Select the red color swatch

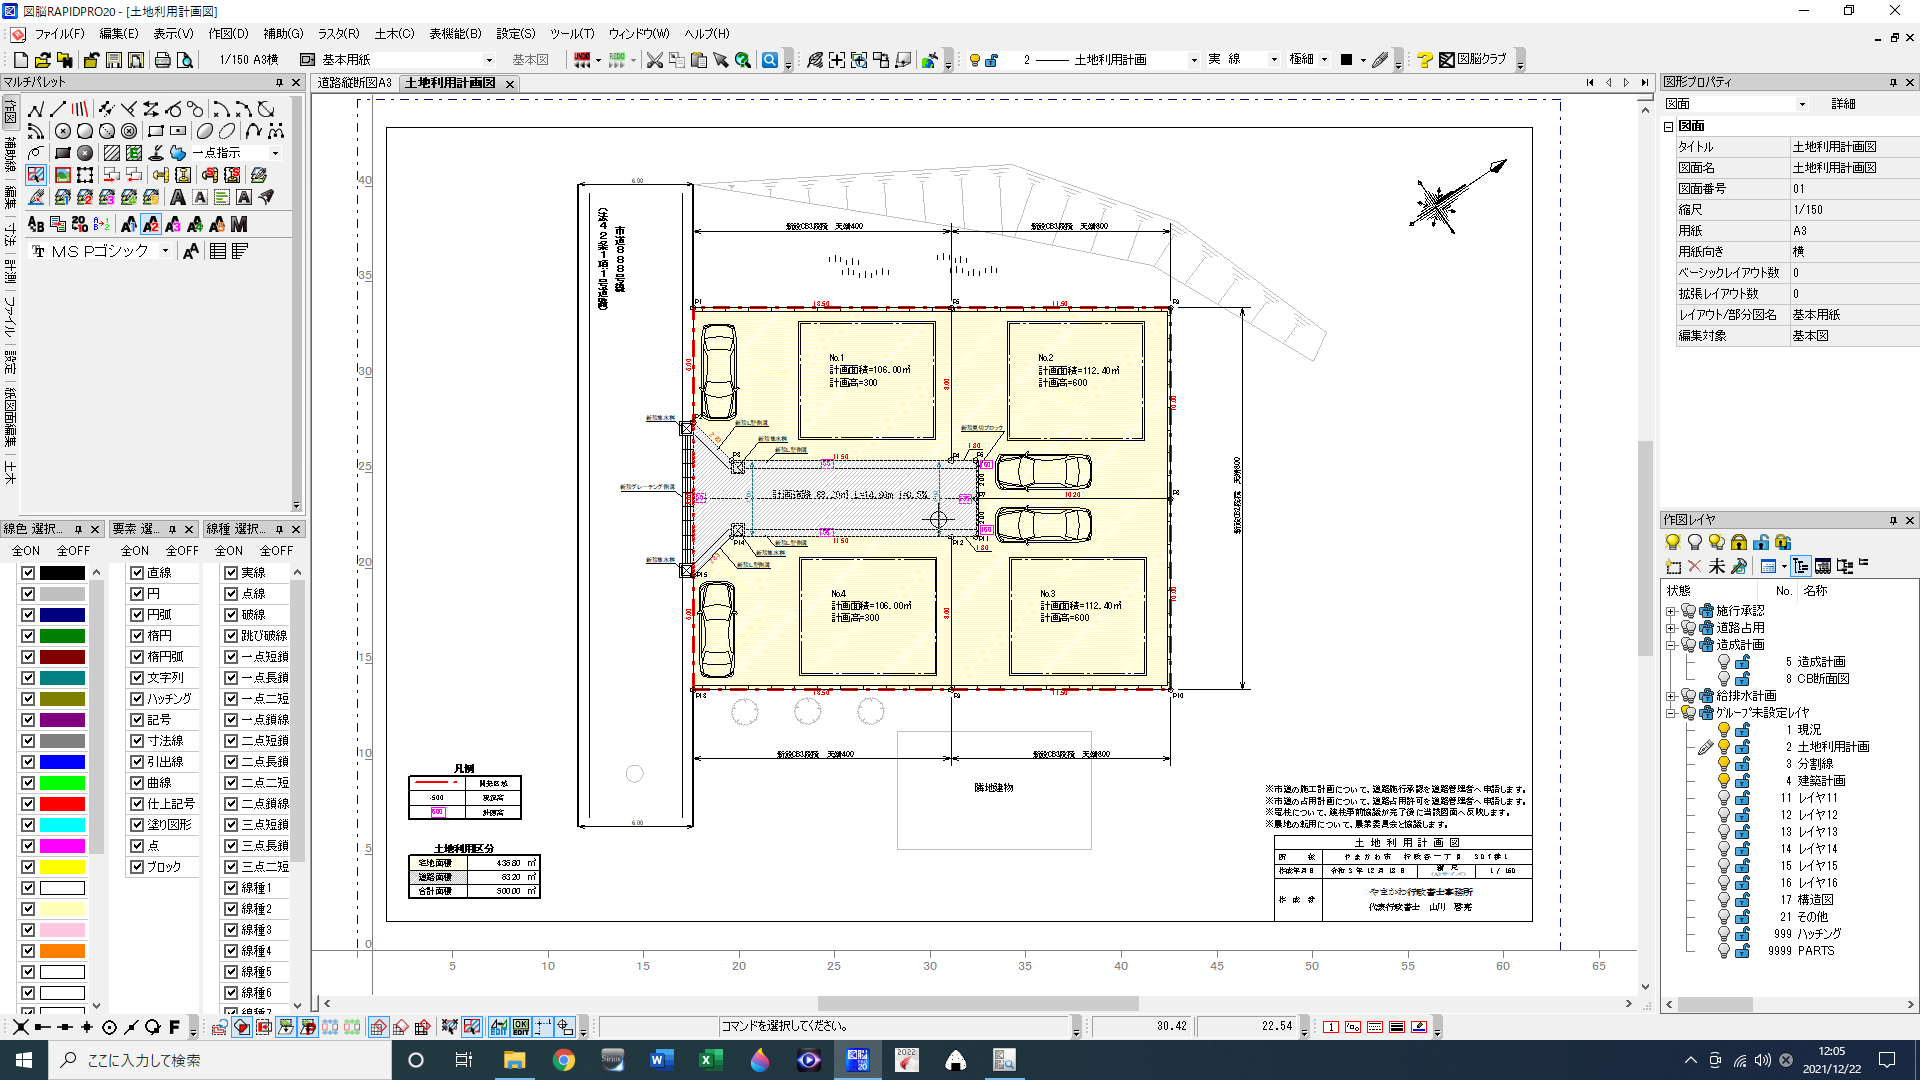62,804
